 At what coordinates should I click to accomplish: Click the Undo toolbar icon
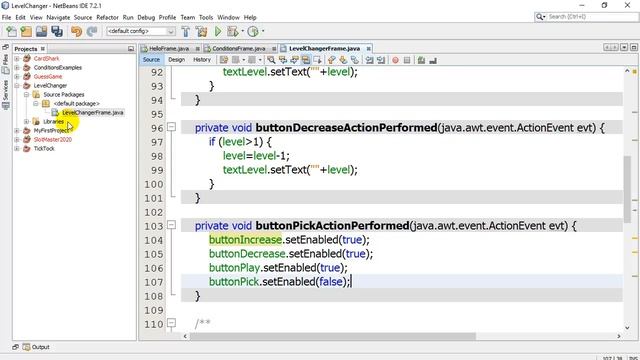(76, 31)
